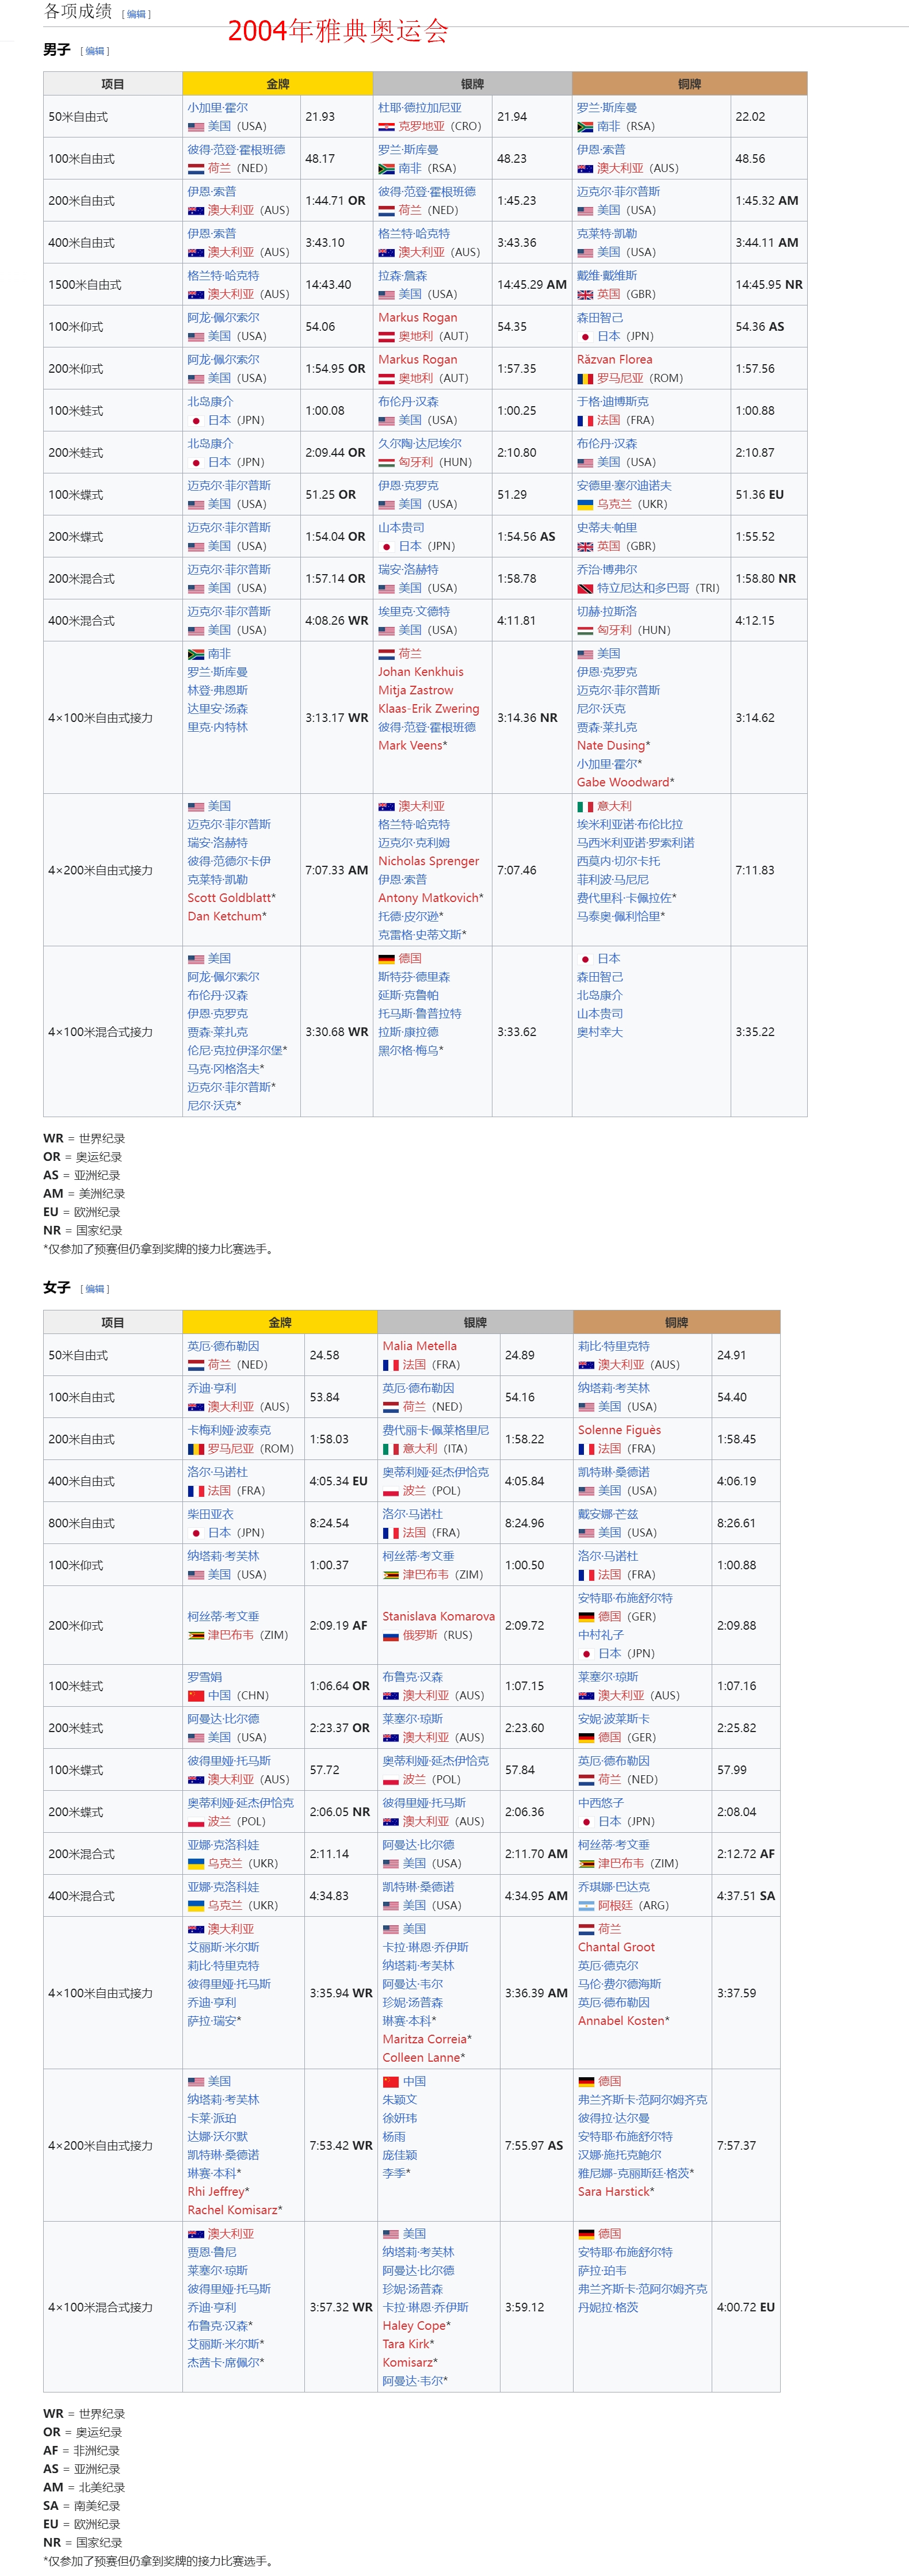Open the Solenne Figuès red link
The width and height of the screenshot is (909, 2576).
(x=619, y=1430)
